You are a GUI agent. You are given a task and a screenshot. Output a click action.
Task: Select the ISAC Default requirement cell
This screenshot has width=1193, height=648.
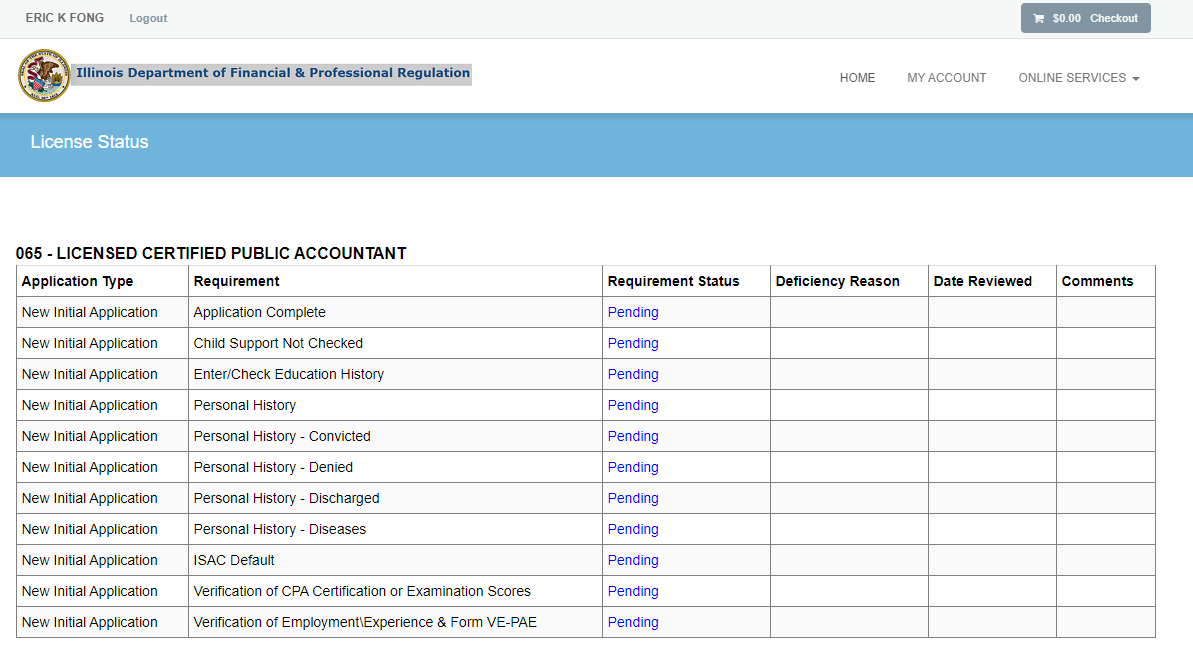tap(396, 561)
